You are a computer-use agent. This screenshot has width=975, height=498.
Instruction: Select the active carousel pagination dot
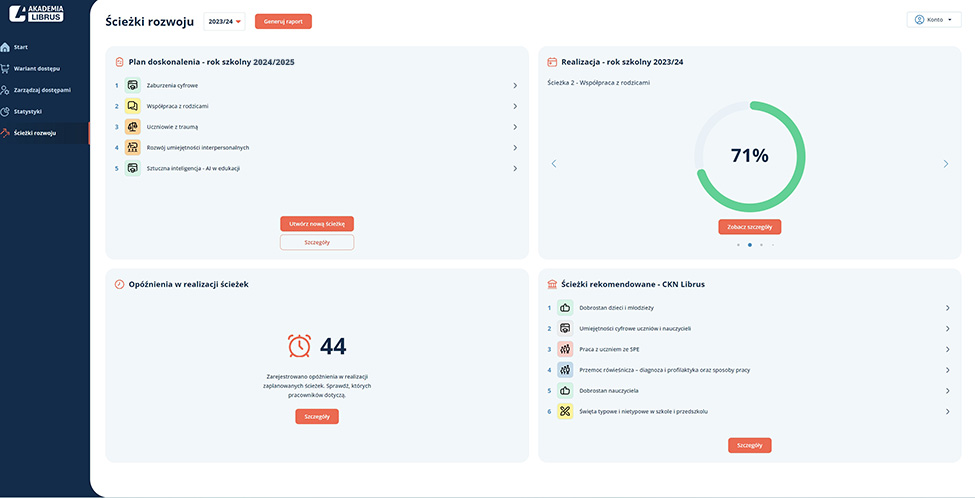[749, 244]
